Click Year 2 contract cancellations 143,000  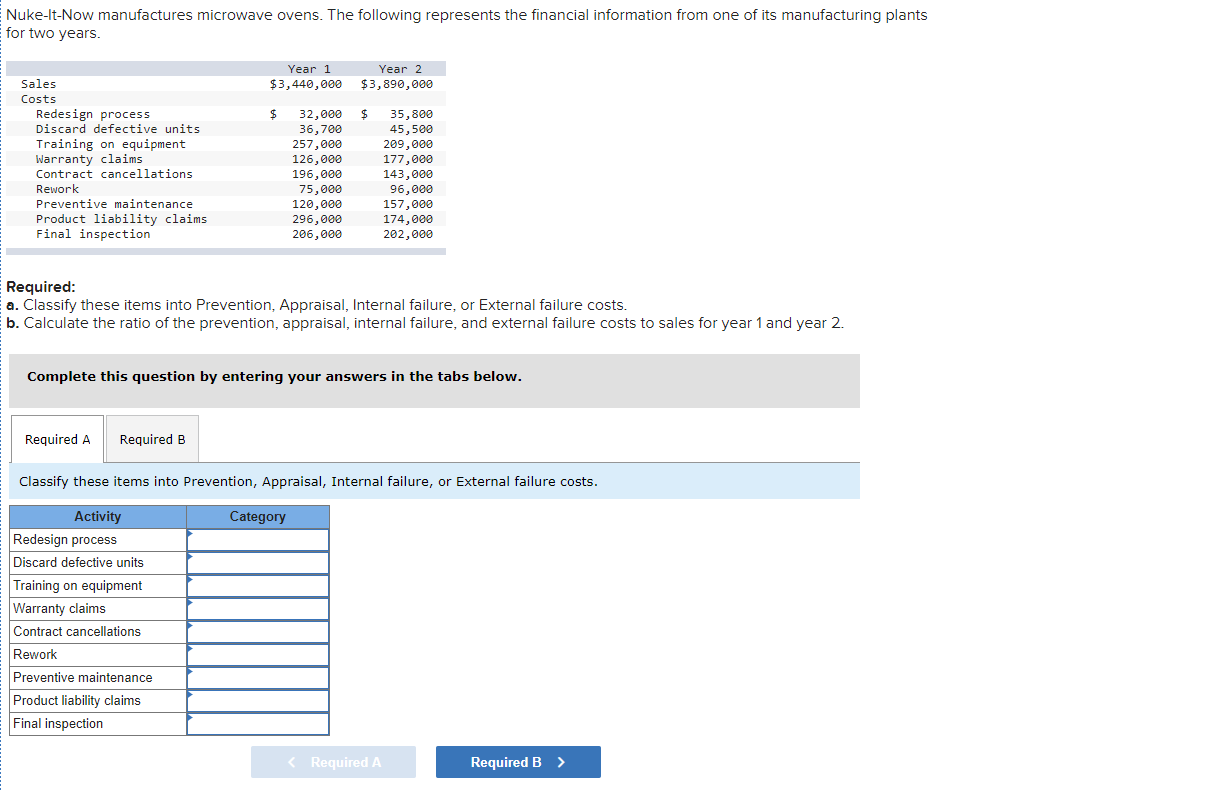pos(408,174)
